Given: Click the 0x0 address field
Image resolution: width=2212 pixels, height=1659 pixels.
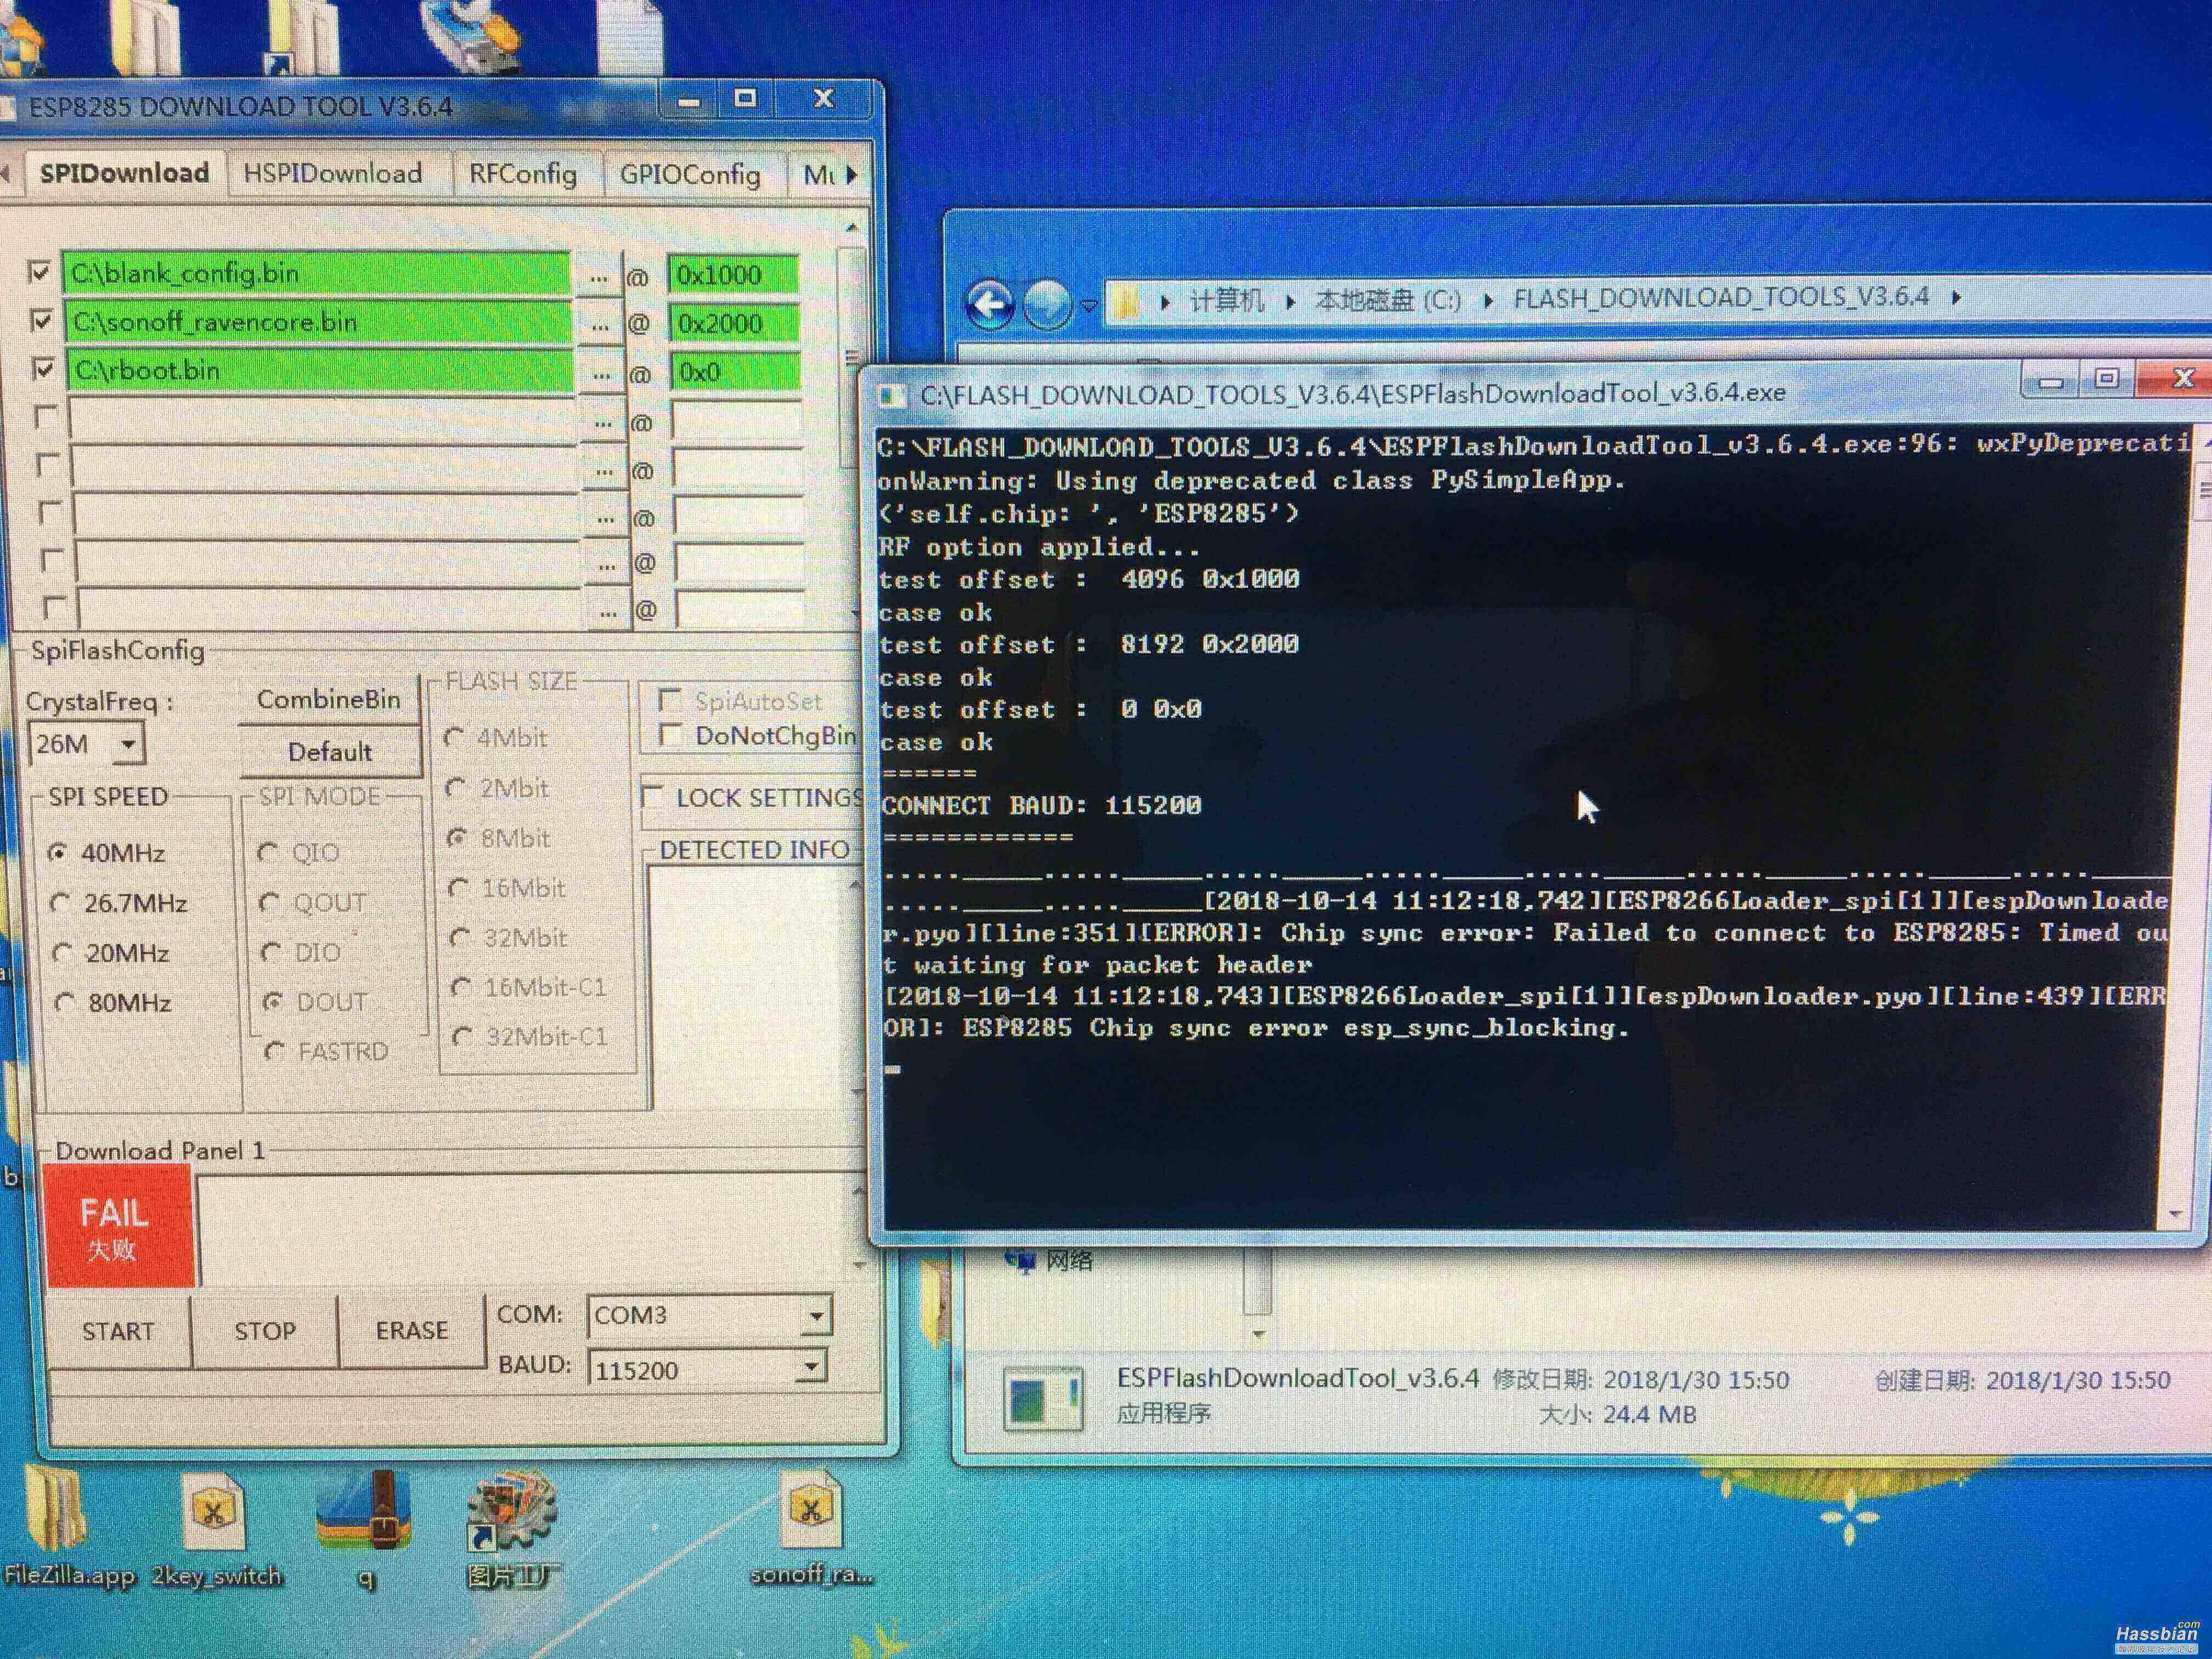Looking at the screenshot, I should pyautogui.click(x=736, y=372).
